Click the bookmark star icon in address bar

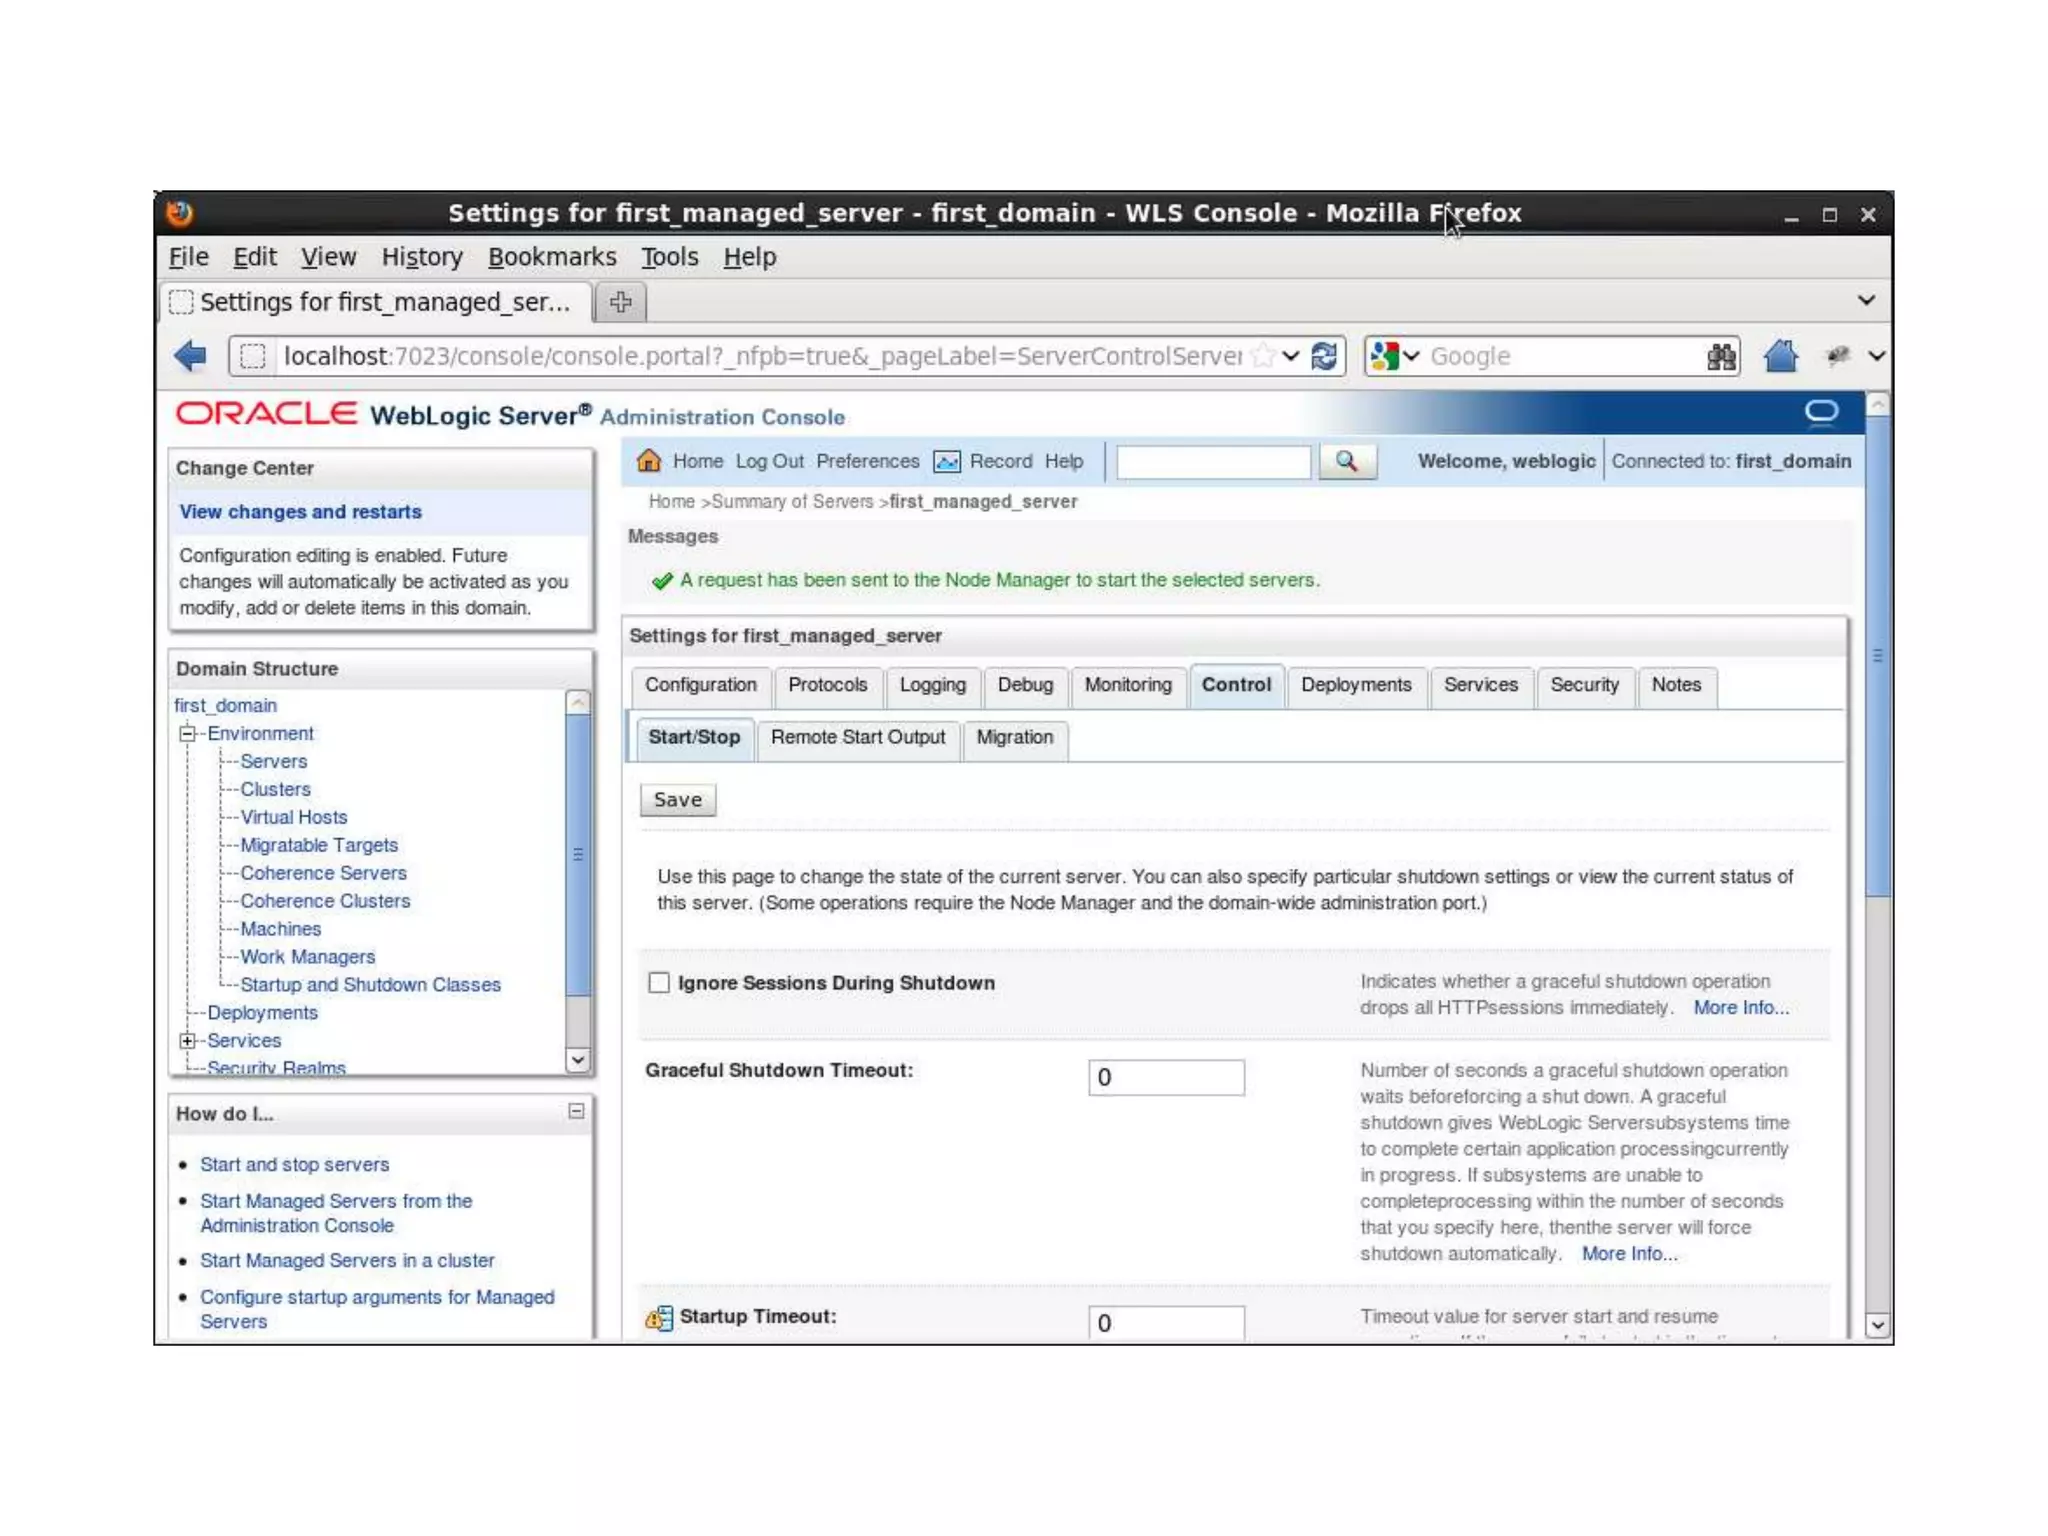point(1263,355)
